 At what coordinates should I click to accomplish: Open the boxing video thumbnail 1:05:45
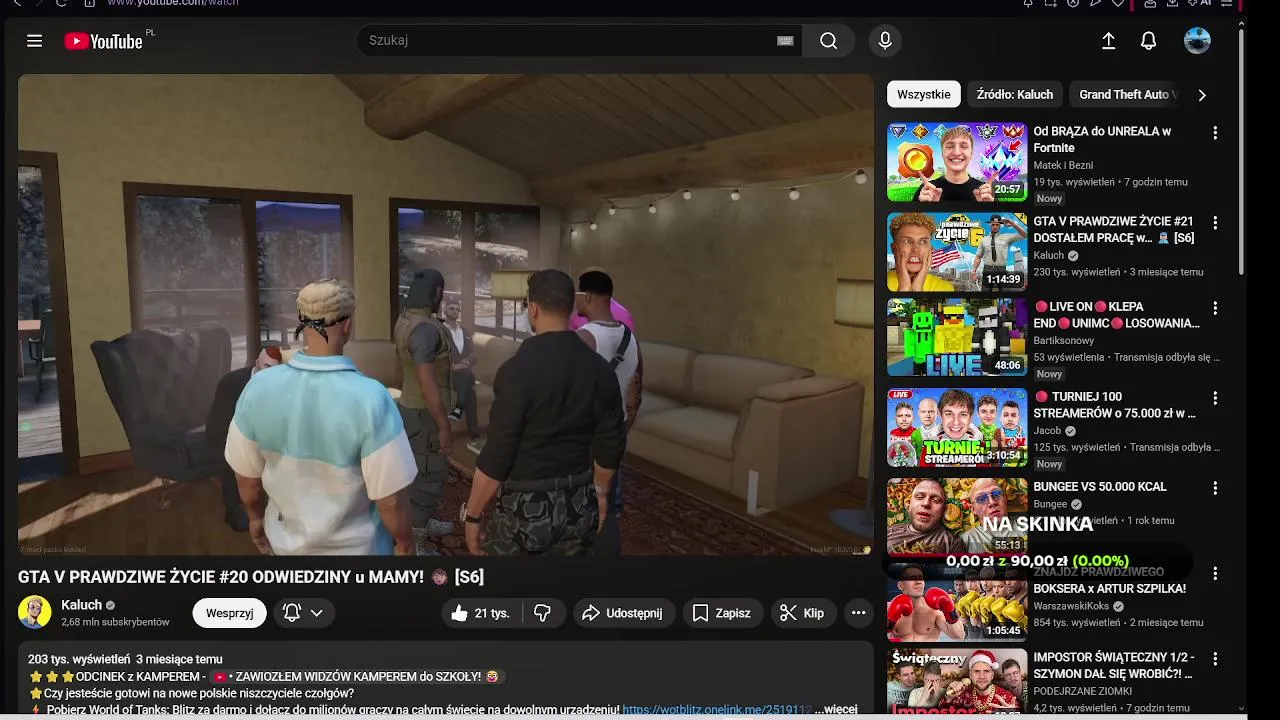coord(957,602)
